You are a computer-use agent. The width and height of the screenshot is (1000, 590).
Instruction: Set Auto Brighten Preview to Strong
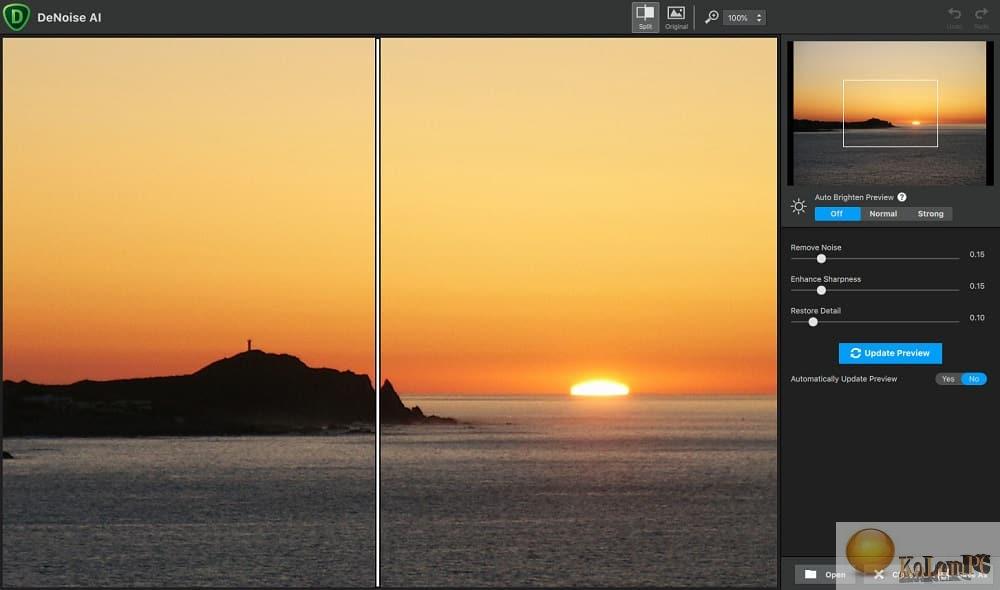930,214
